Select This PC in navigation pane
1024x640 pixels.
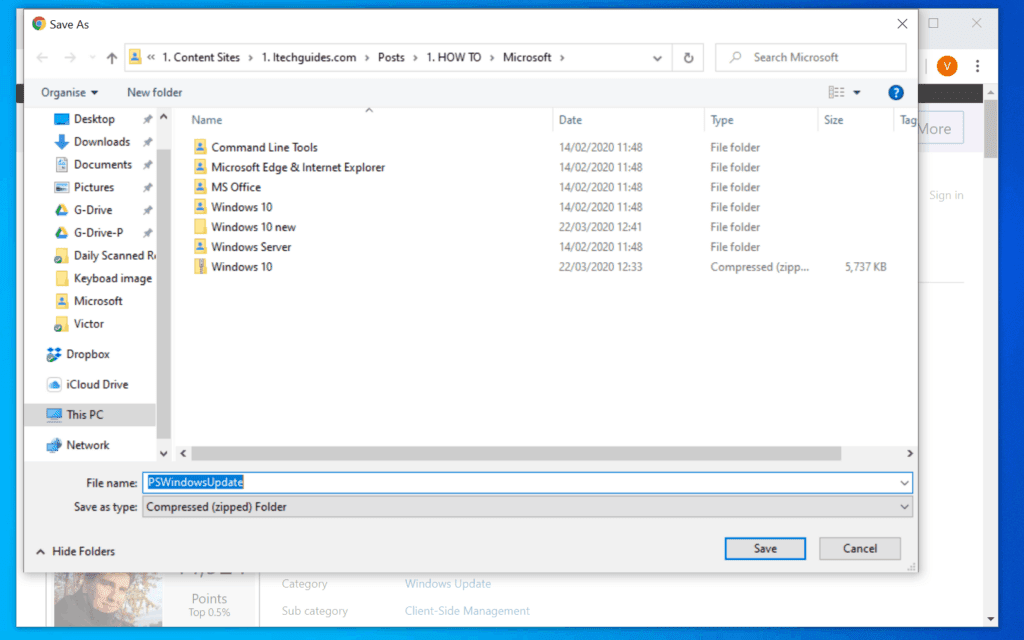84,415
